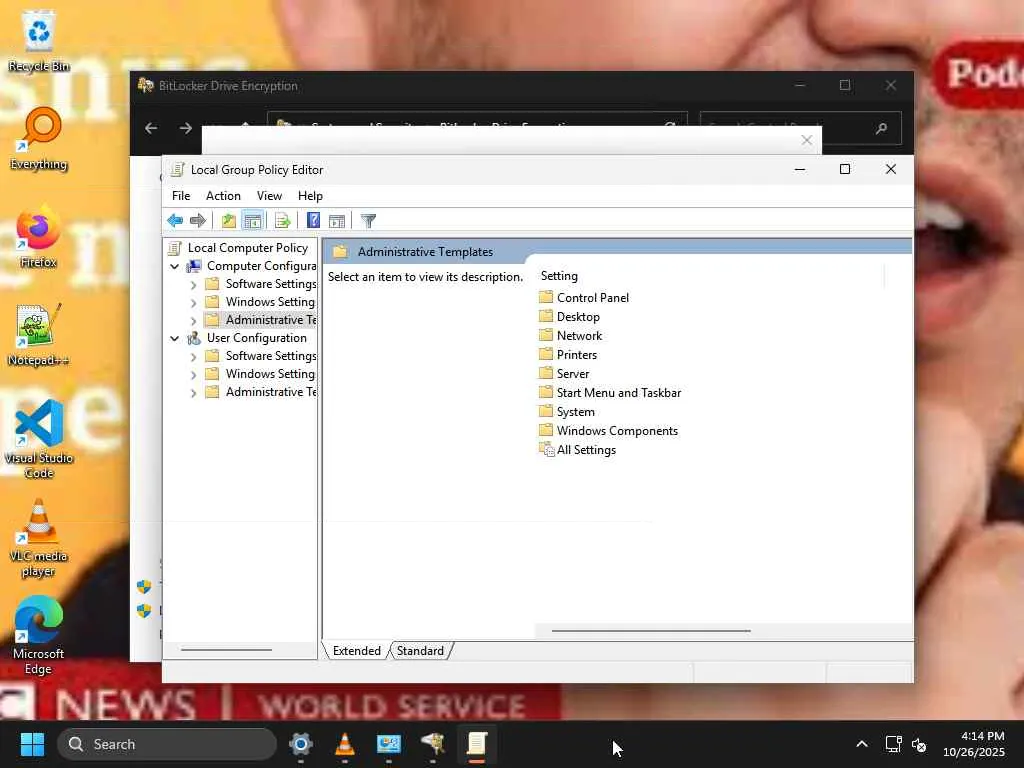Click the Forward arrow in Group Policy toolbar
The image size is (1024, 768).
click(x=197, y=221)
